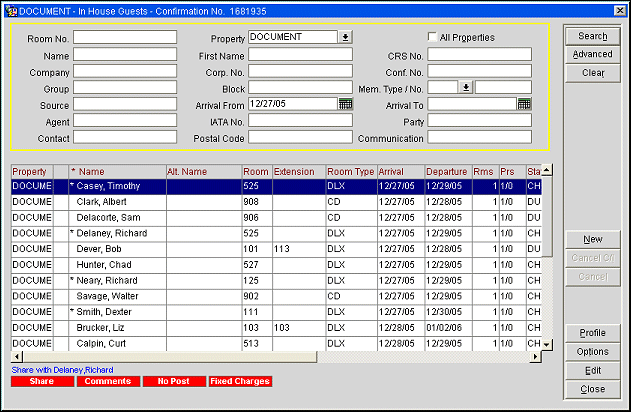Open the Mem. Type dropdown arrow
This screenshot has width=631, height=412.
(465, 87)
